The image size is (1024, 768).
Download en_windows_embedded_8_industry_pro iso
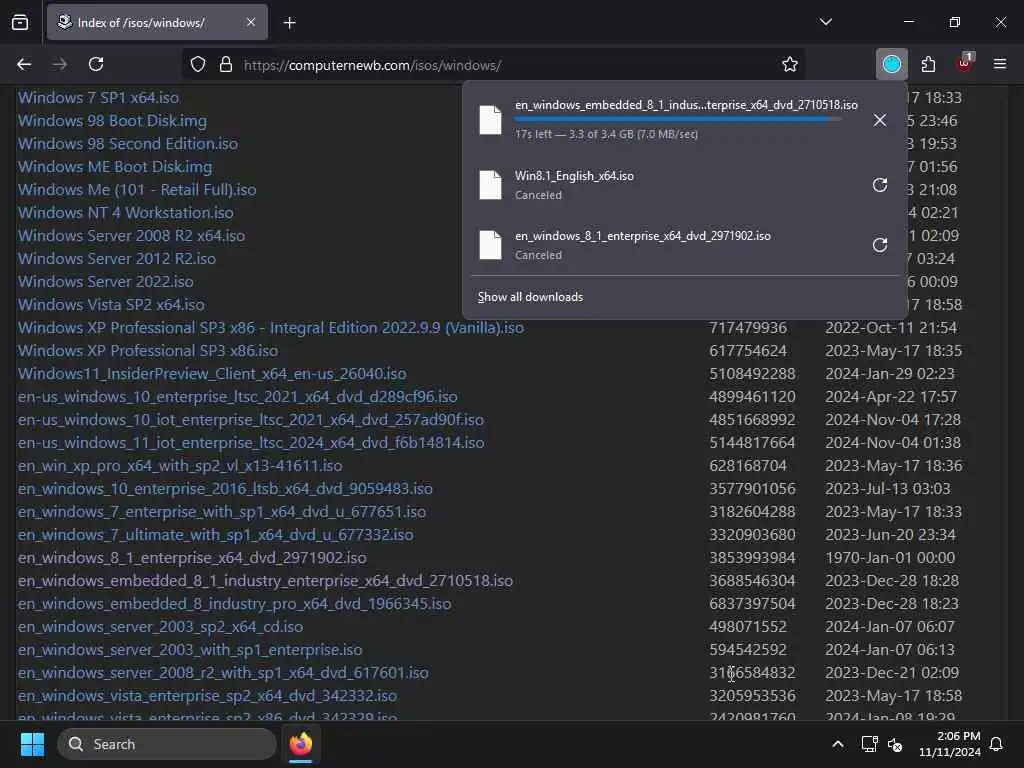[234, 603]
